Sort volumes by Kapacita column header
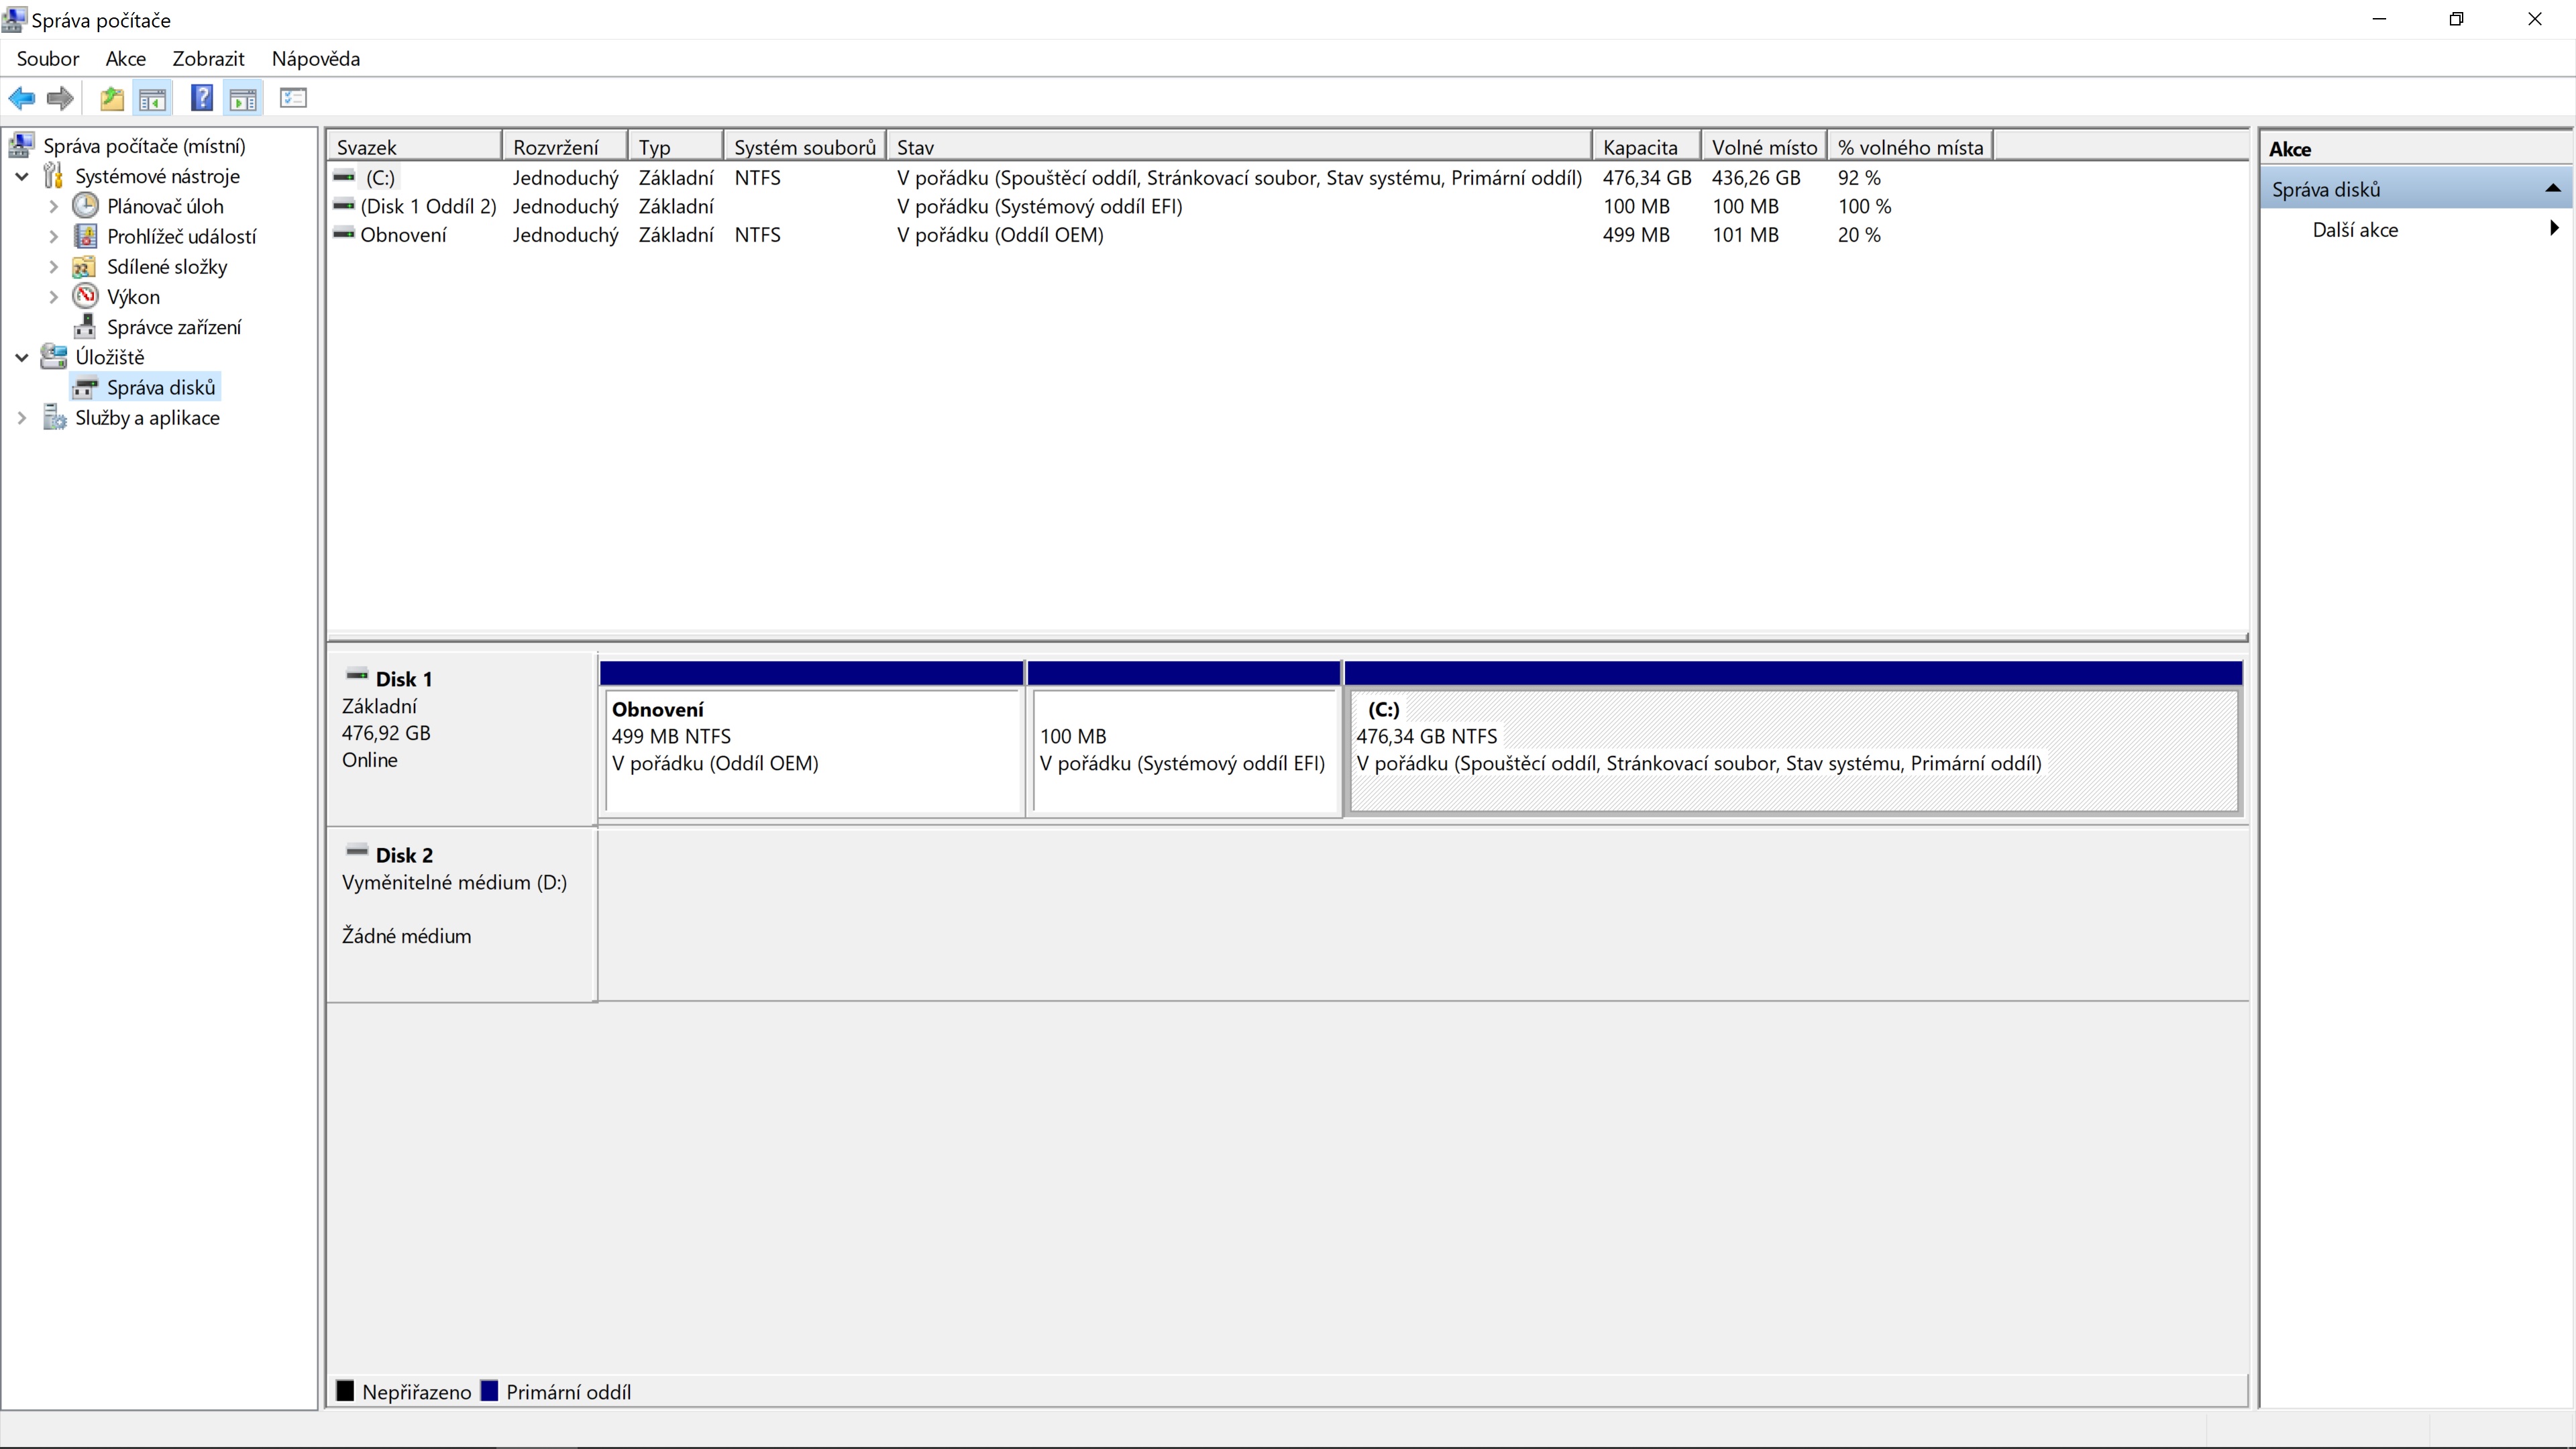This screenshot has height=1449, width=2576. [x=1639, y=147]
